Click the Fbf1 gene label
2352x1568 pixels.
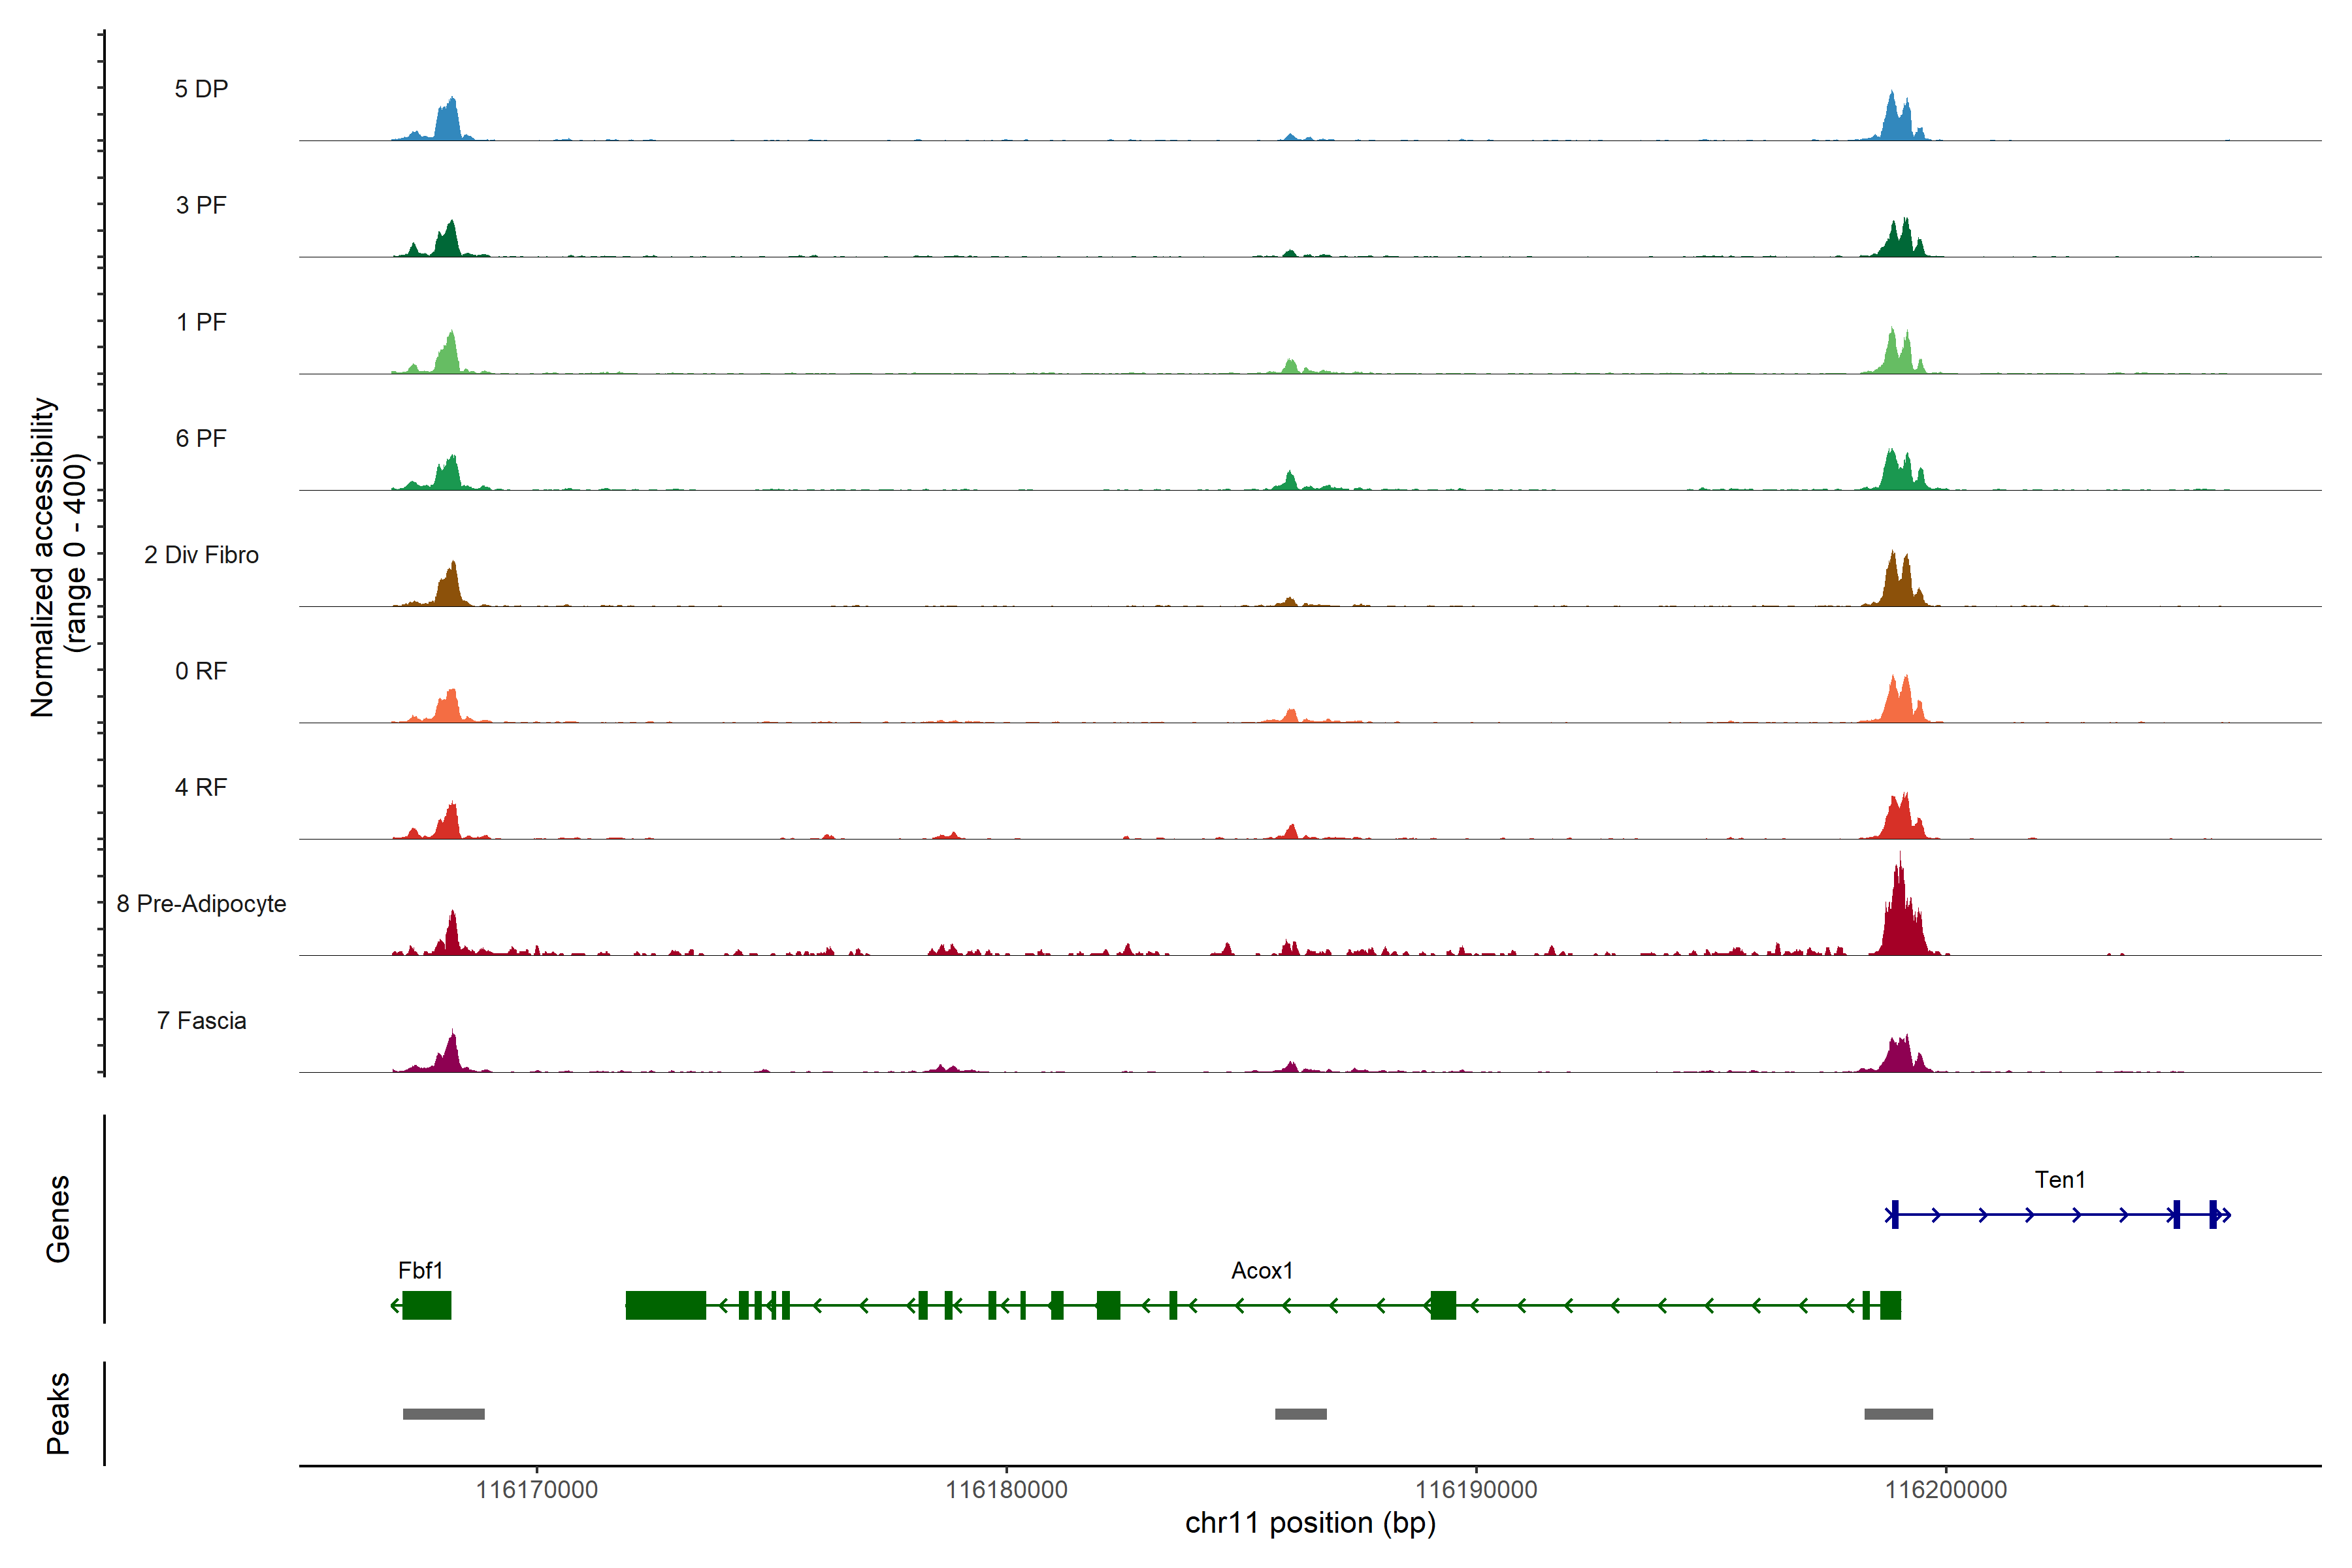tap(420, 1270)
